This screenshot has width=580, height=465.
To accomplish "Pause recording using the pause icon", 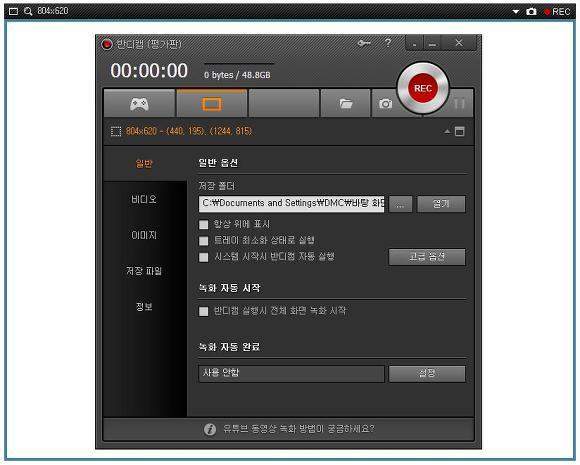I will [459, 104].
